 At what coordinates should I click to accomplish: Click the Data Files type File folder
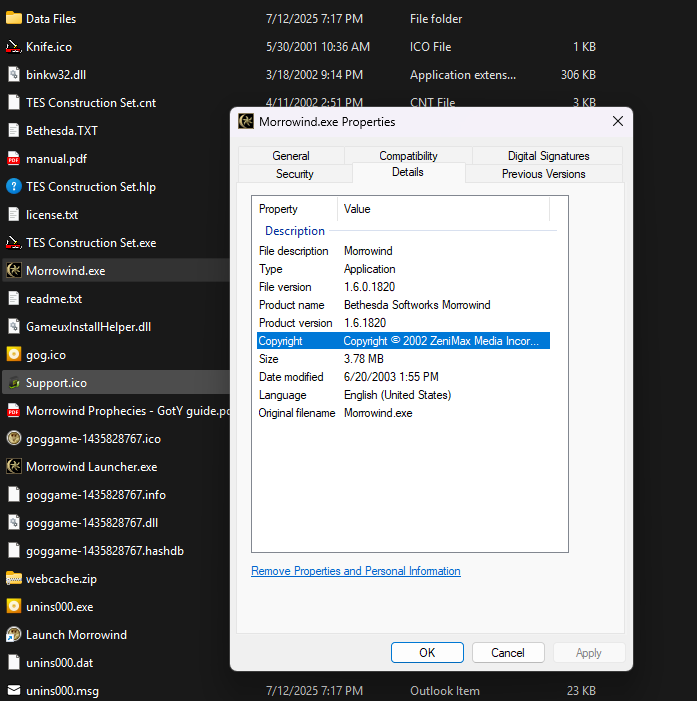(436, 19)
